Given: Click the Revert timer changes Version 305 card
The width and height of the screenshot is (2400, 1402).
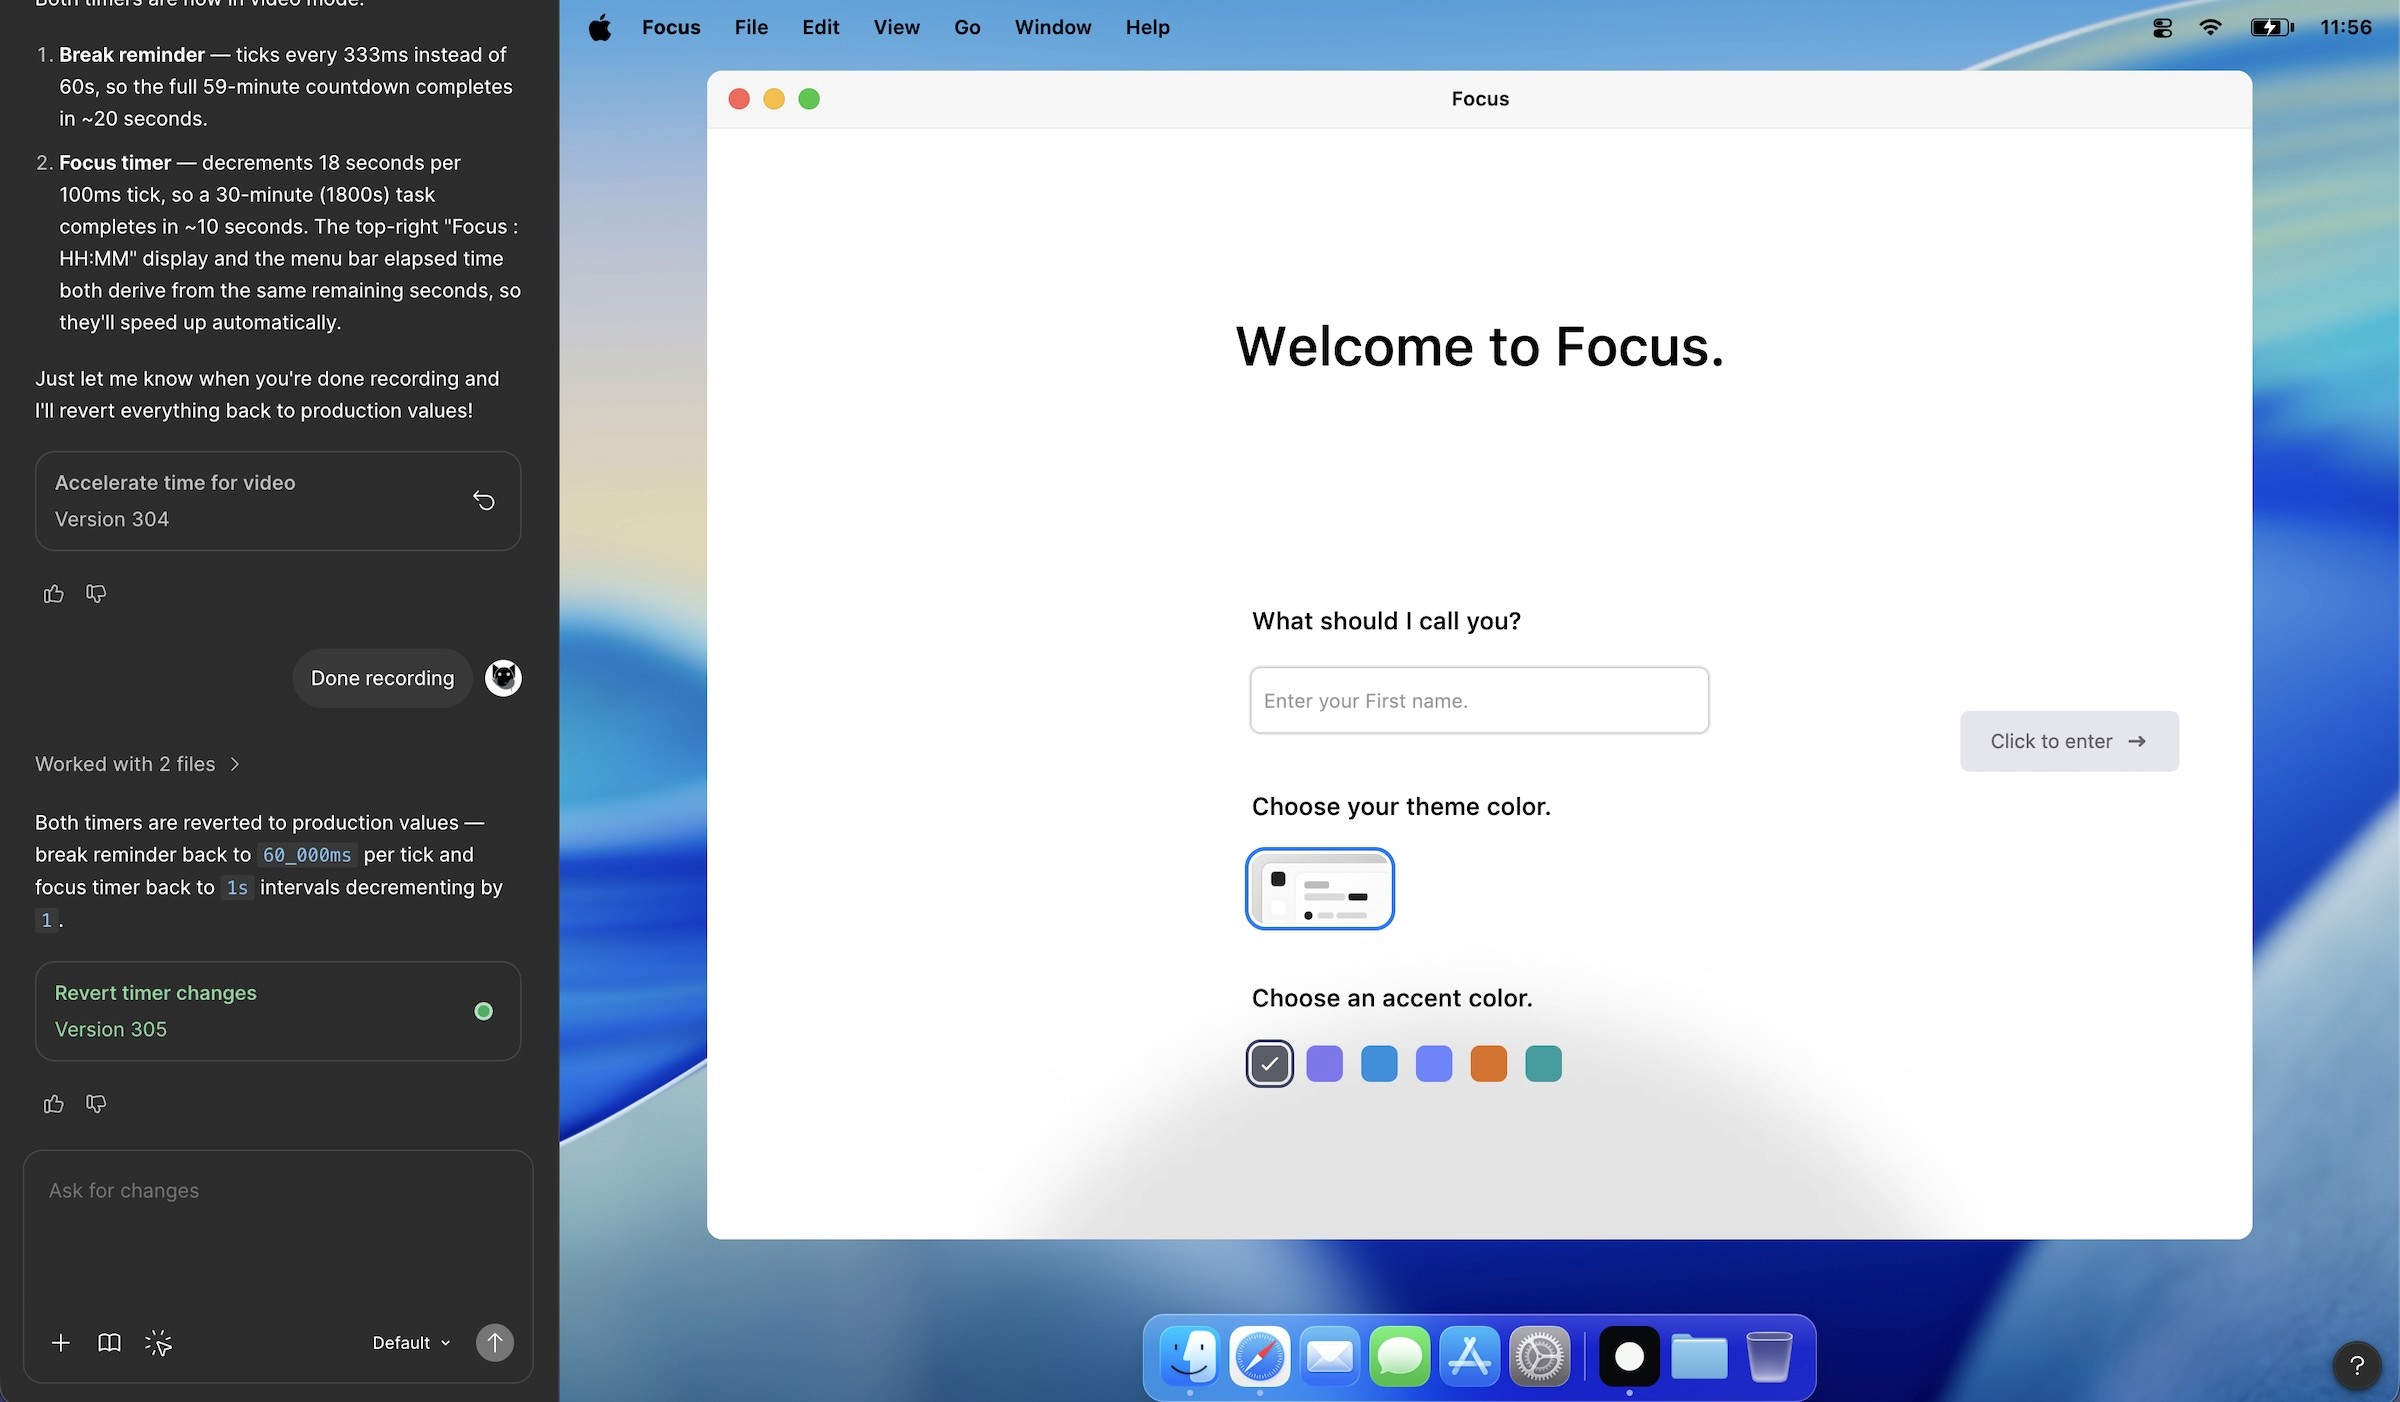Looking at the screenshot, I should pos(277,1011).
